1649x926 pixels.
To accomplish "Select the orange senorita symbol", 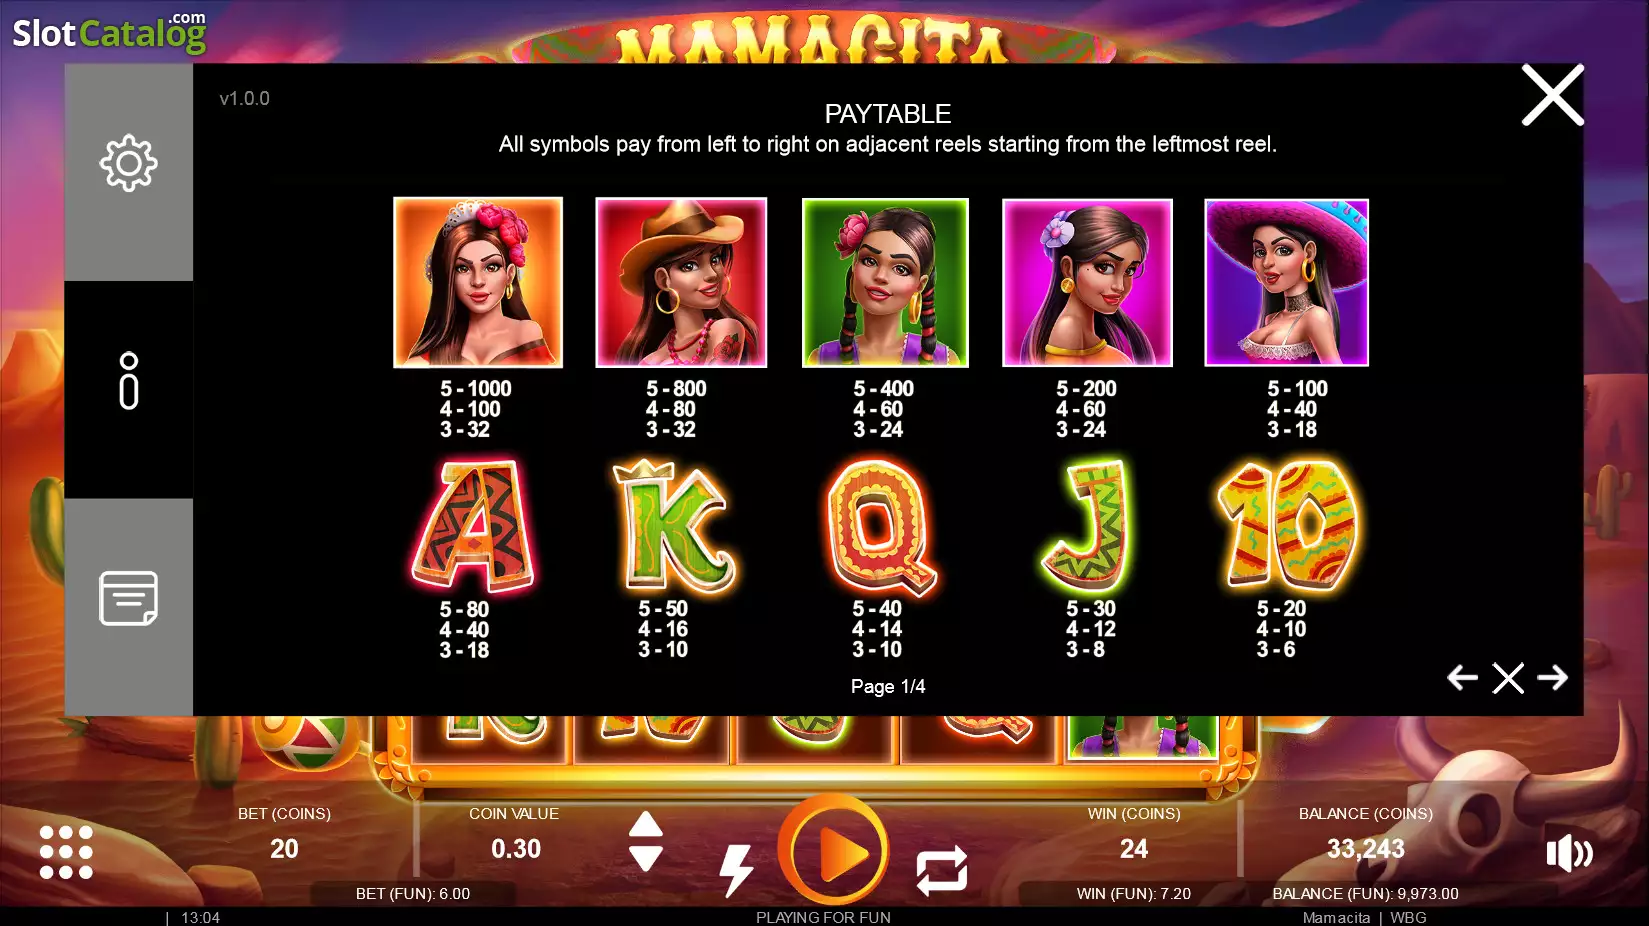I will point(478,282).
